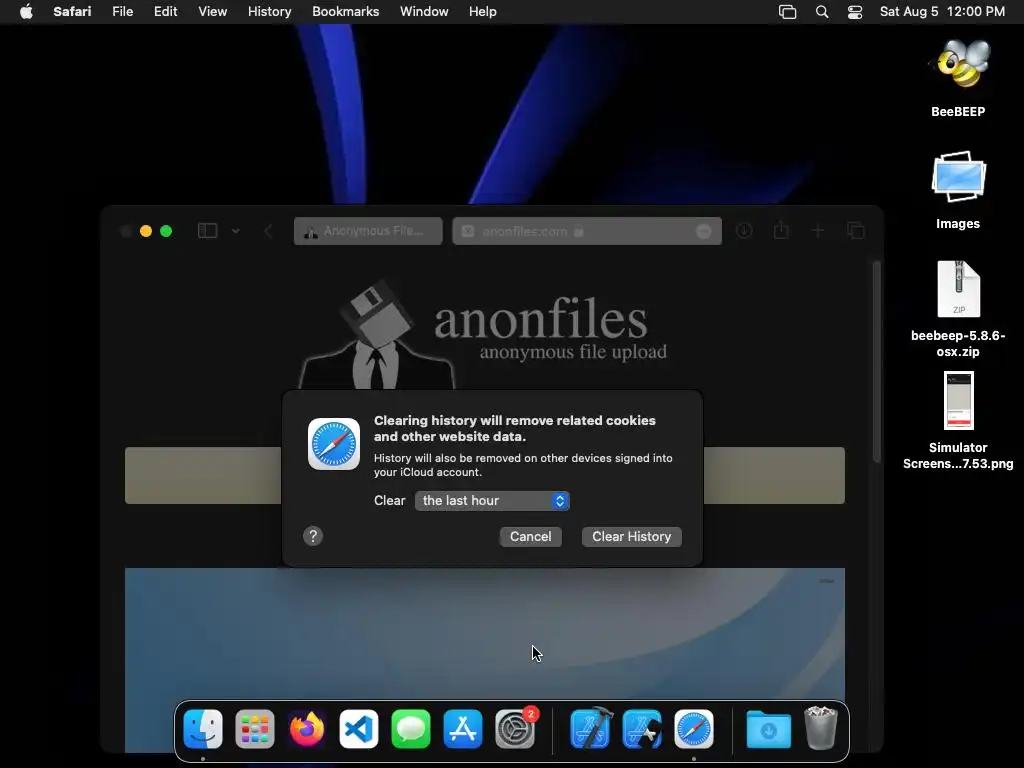Open the Edit menu

(x=165, y=12)
